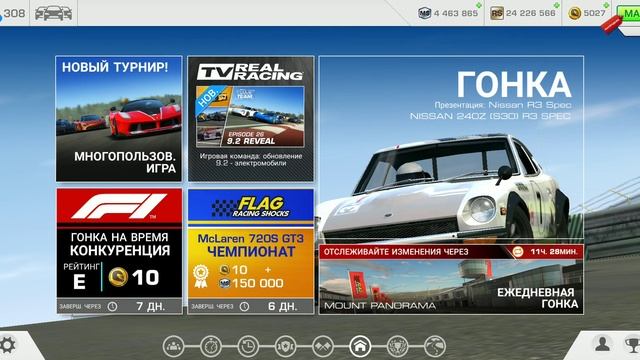Click the round timer icon beside 11ч. 28мин.
640x360 pixels.
518,251
